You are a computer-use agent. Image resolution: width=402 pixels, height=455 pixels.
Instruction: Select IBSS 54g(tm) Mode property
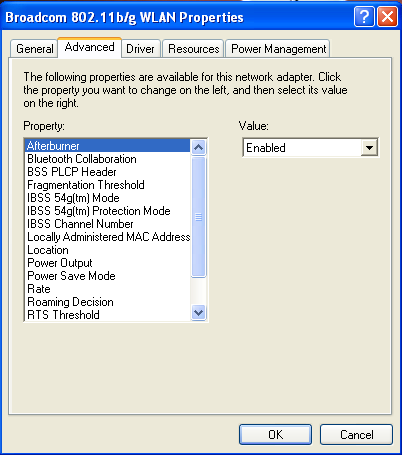(x=107, y=198)
